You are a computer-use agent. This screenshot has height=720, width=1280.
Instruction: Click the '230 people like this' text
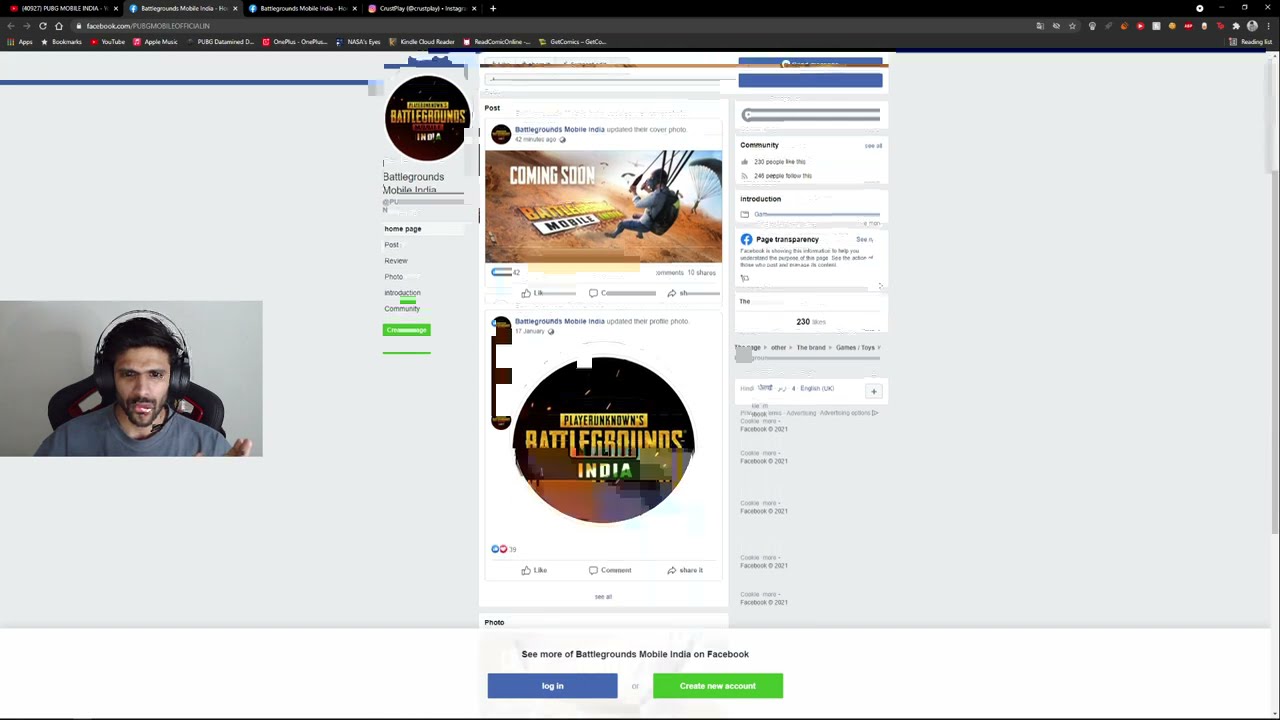pyautogui.click(x=779, y=162)
